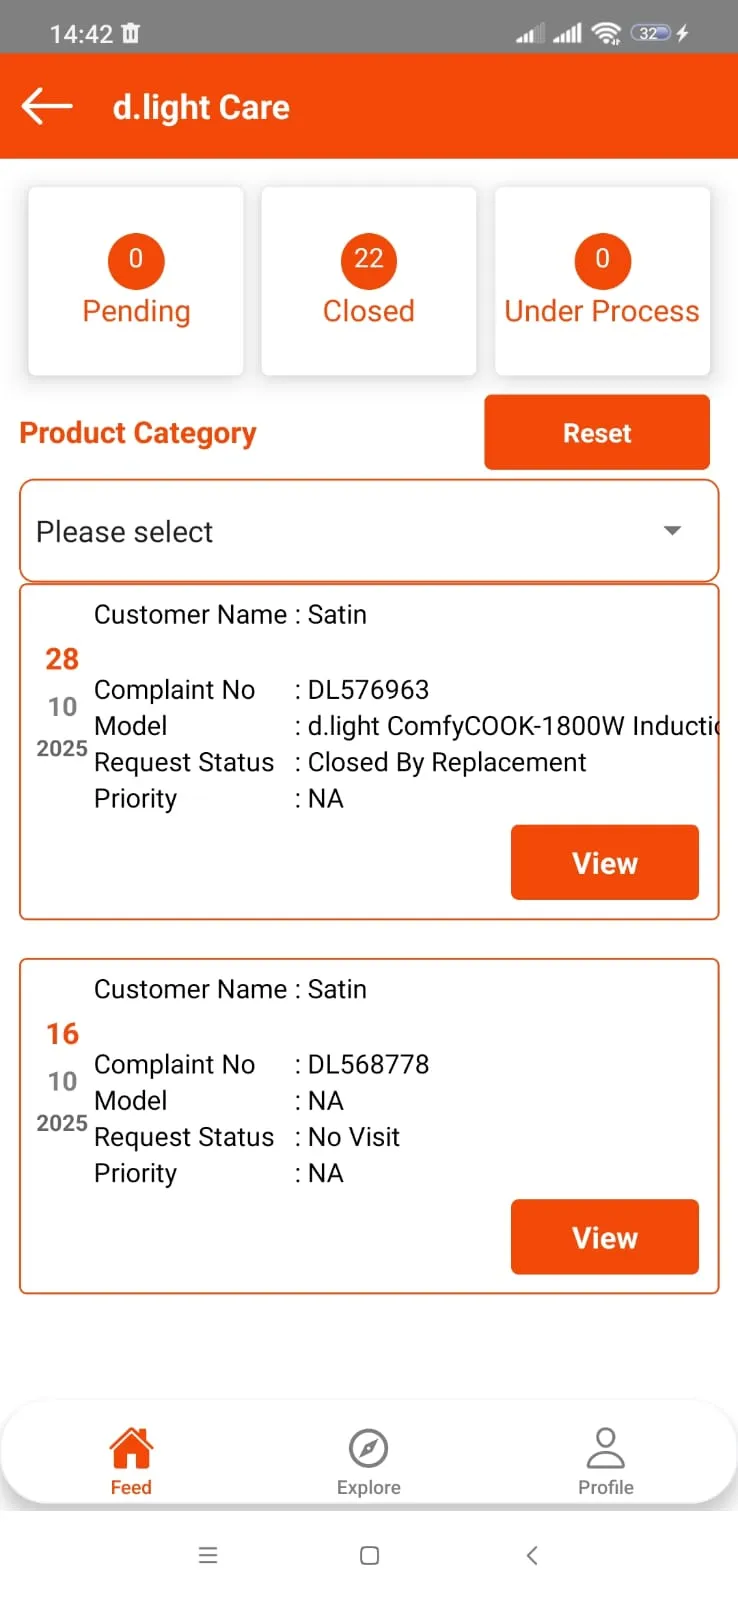Select the Closed status card
Viewport: 738px width, 1600px height.
(369, 281)
